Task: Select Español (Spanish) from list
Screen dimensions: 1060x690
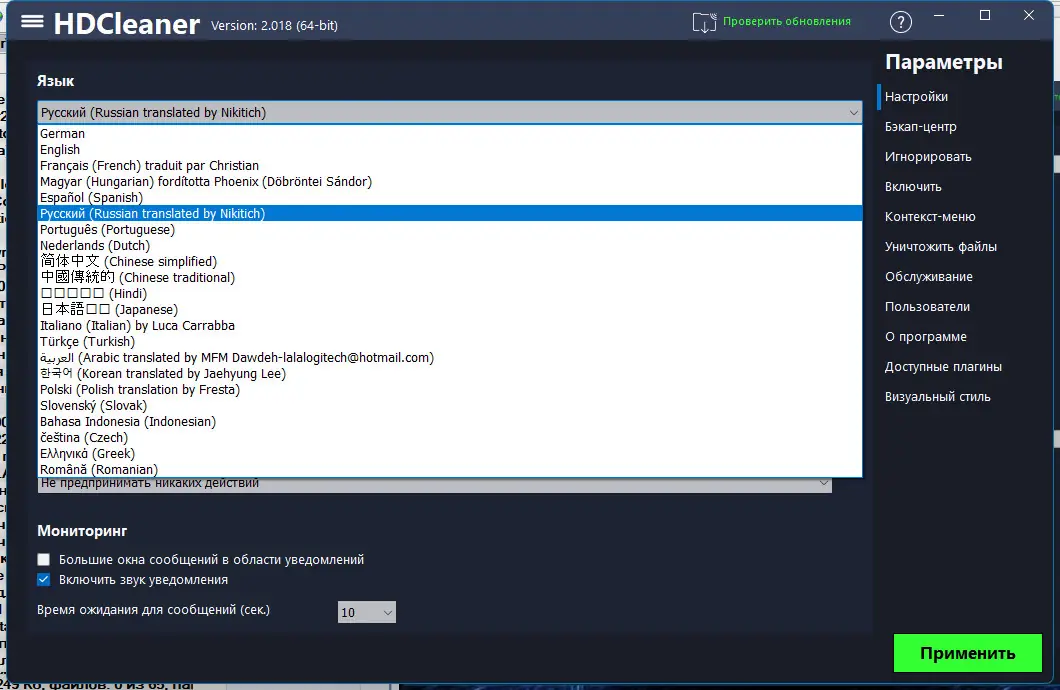Action: point(450,197)
